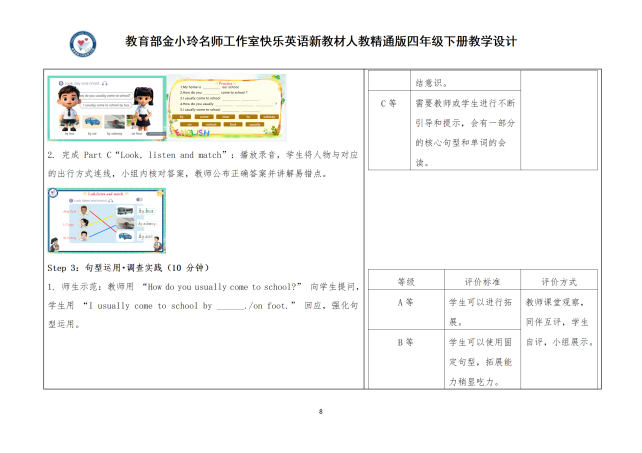
Task: Open the Practice slide thumbnail
Action: (227, 107)
